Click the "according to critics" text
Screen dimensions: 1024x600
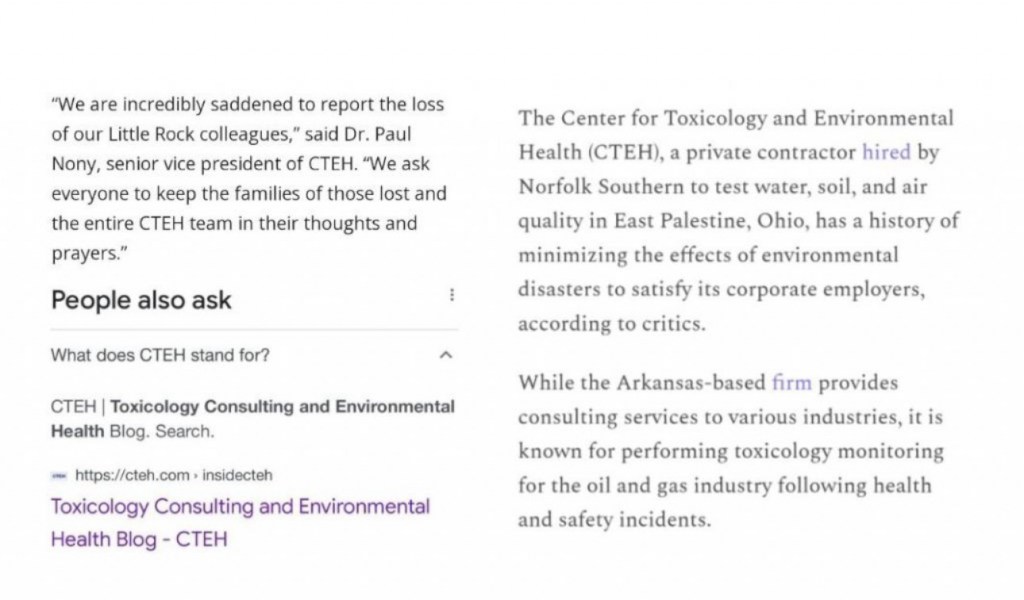pyautogui.click(x=610, y=324)
